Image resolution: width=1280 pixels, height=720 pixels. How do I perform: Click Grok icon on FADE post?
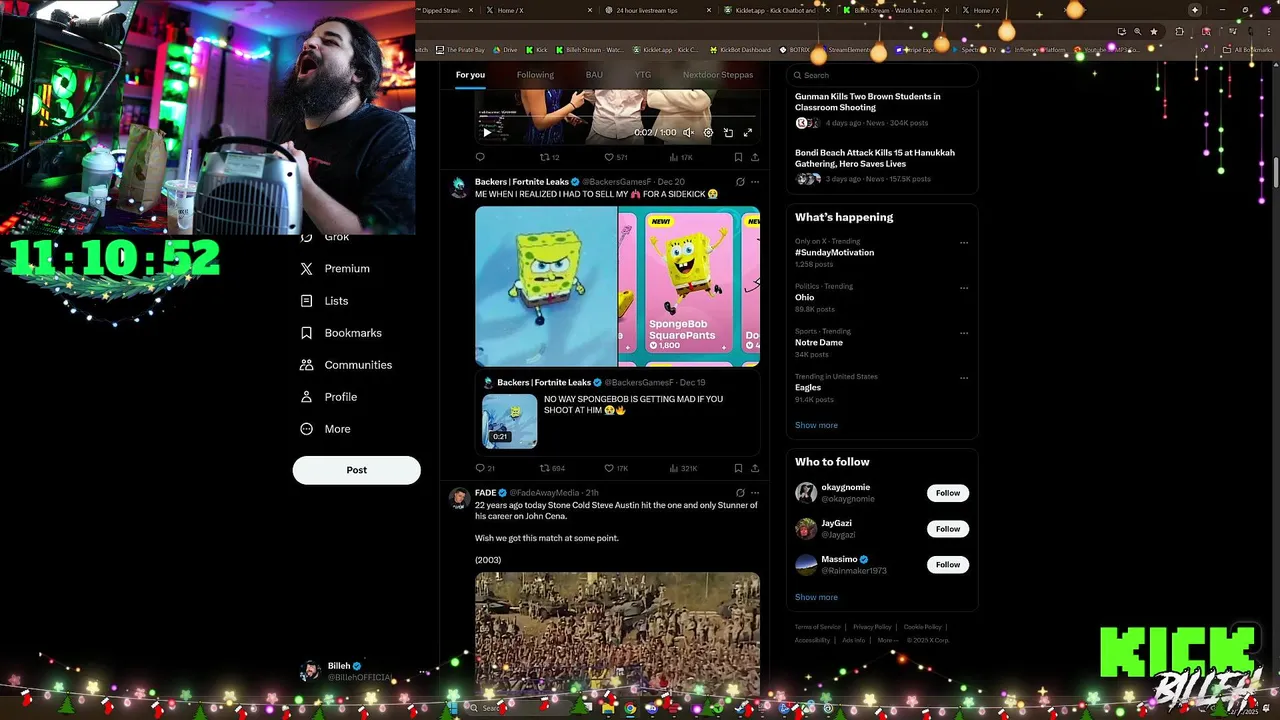(x=740, y=493)
